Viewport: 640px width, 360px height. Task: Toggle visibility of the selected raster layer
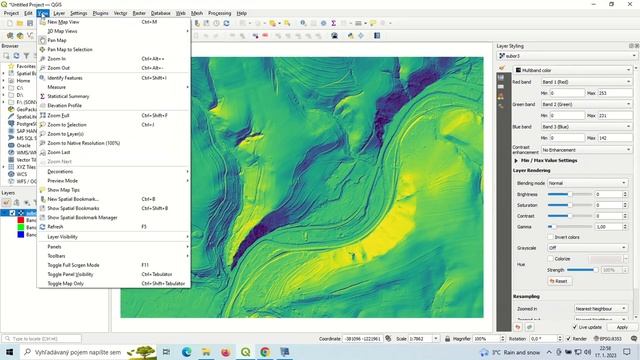(x=12, y=213)
